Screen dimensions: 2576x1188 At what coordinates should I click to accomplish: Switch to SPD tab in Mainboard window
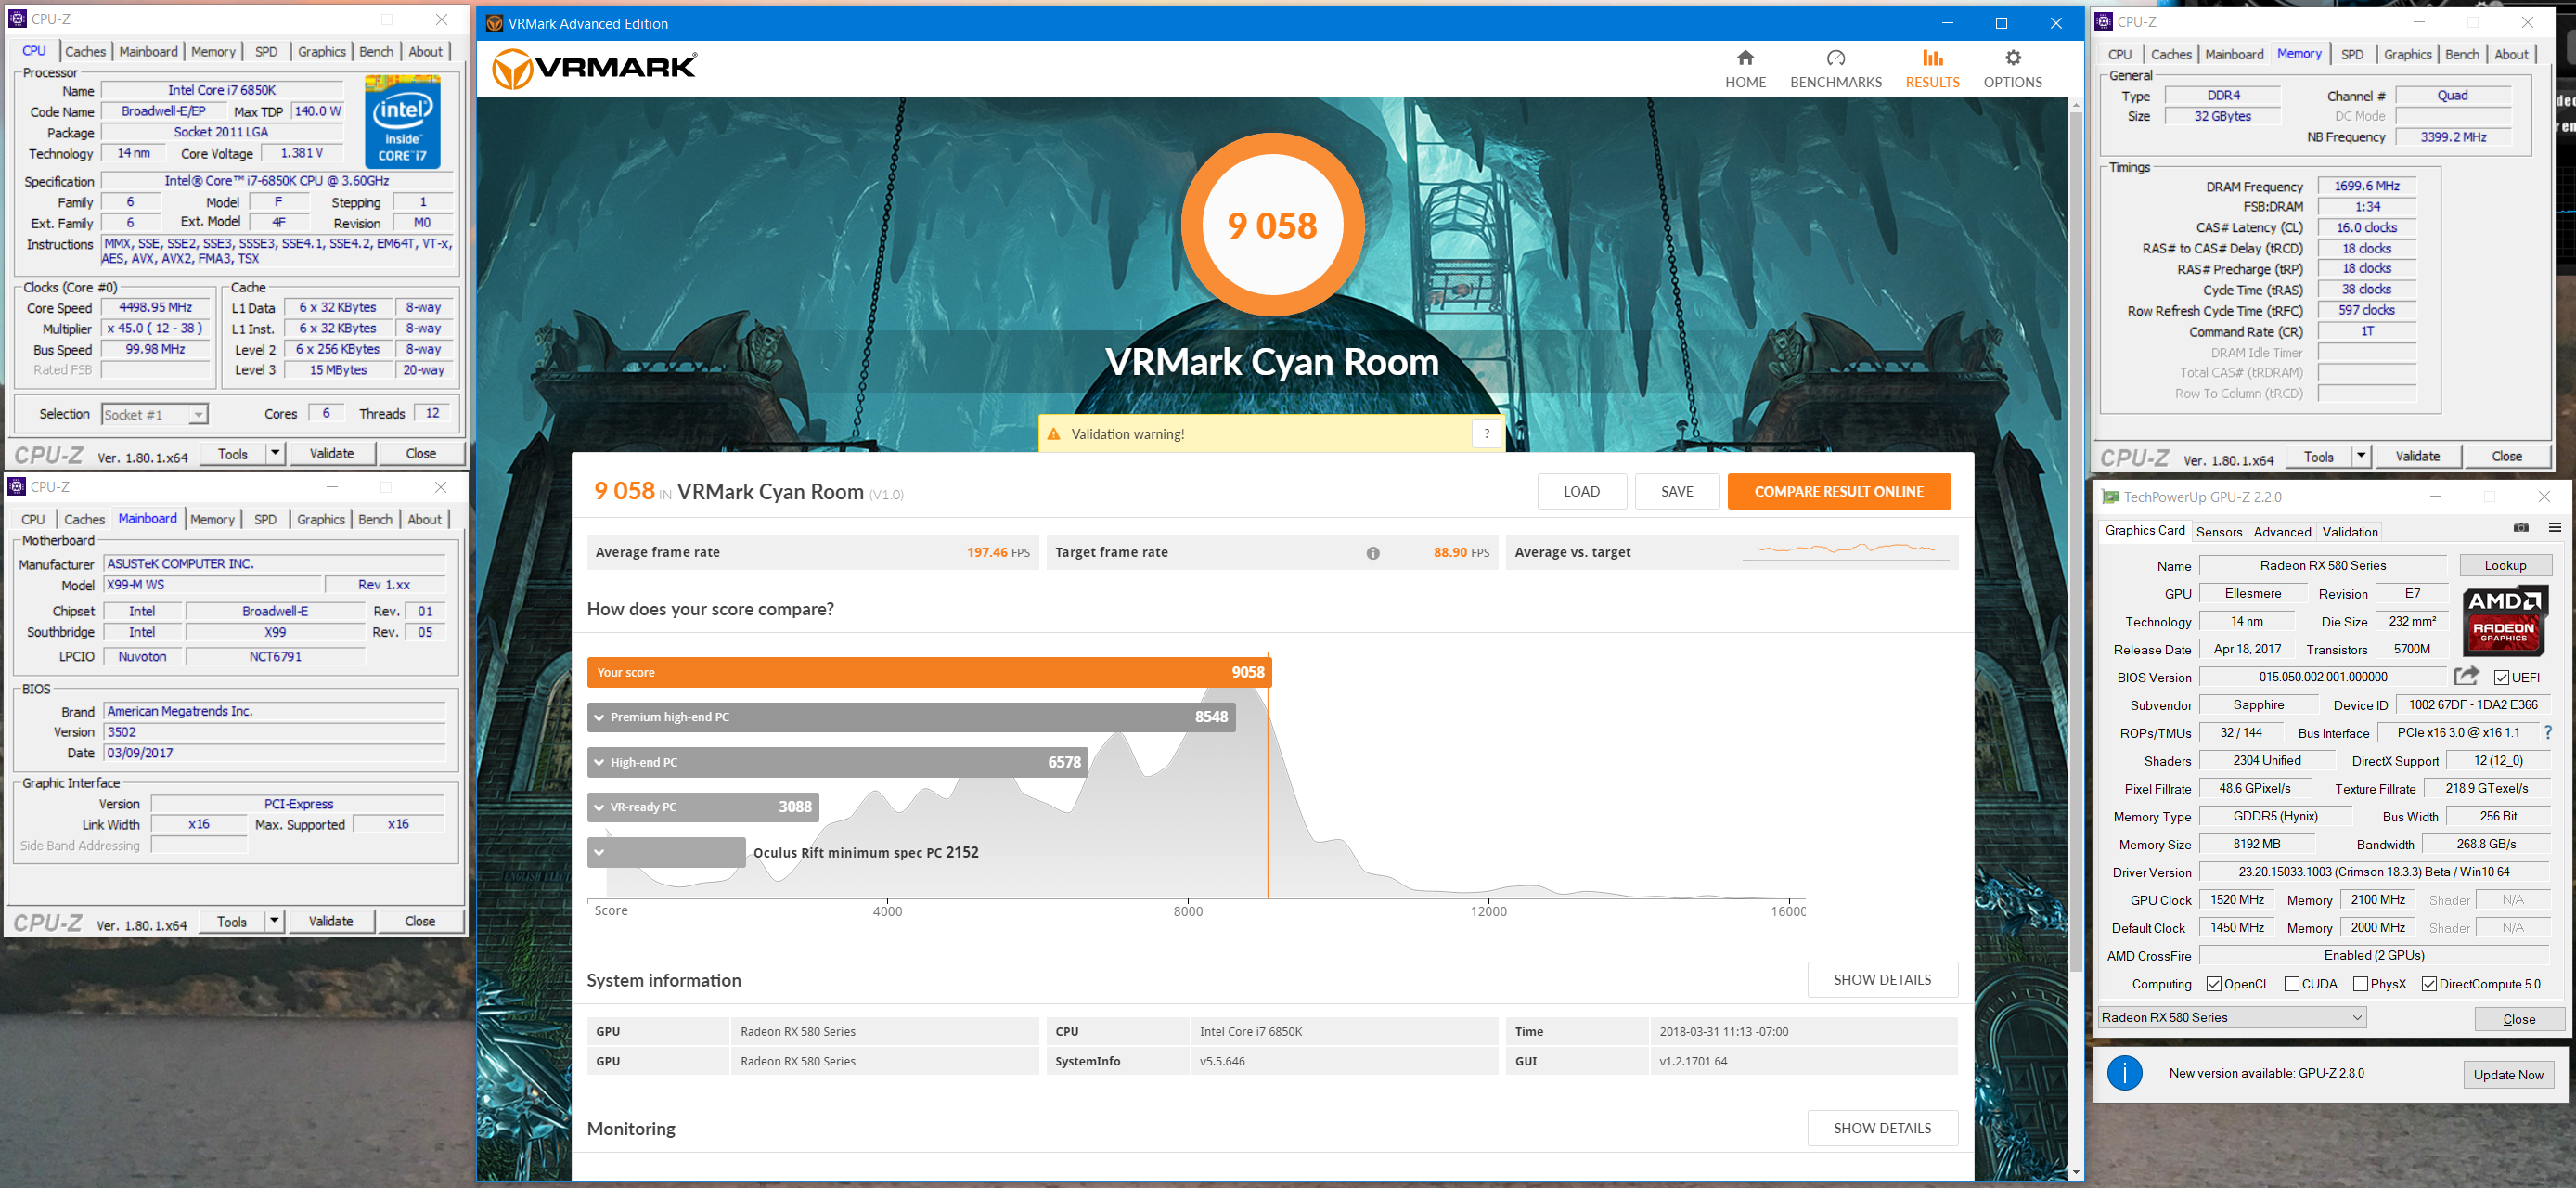click(265, 520)
